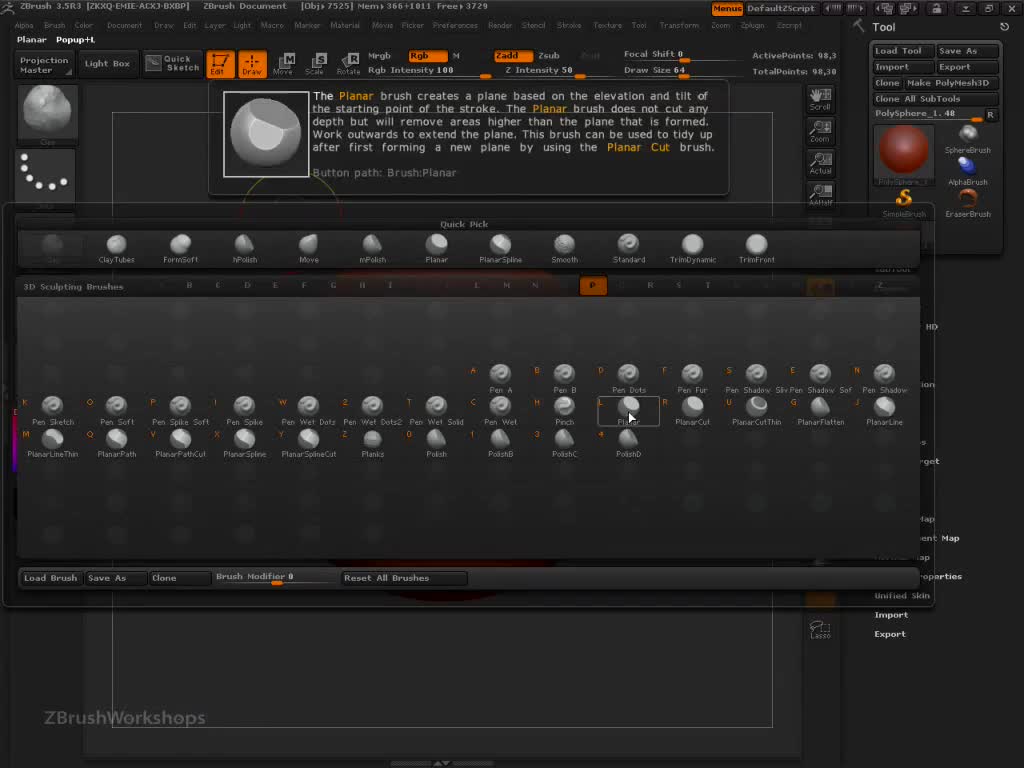This screenshot has width=1024, height=768.
Task: Open the Preferences menu
Action: click(x=455, y=25)
